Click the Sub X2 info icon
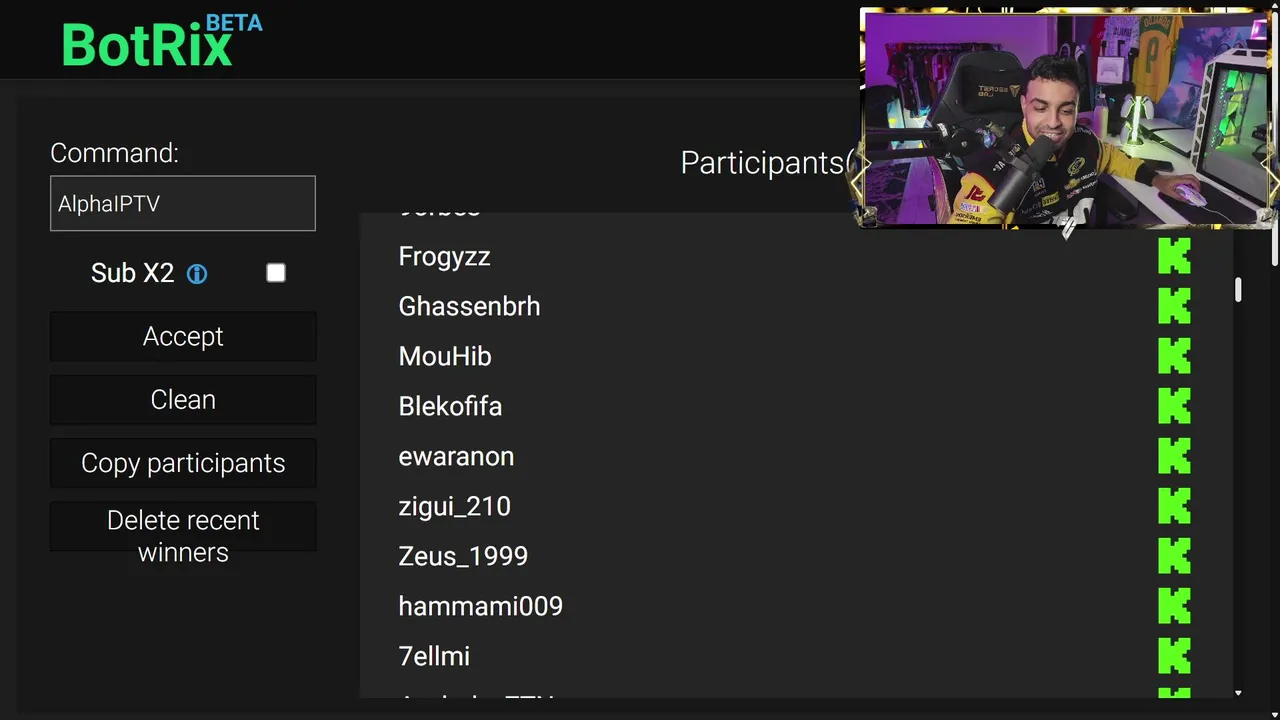The height and width of the screenshot is (720, 1280). click(197, 274)
